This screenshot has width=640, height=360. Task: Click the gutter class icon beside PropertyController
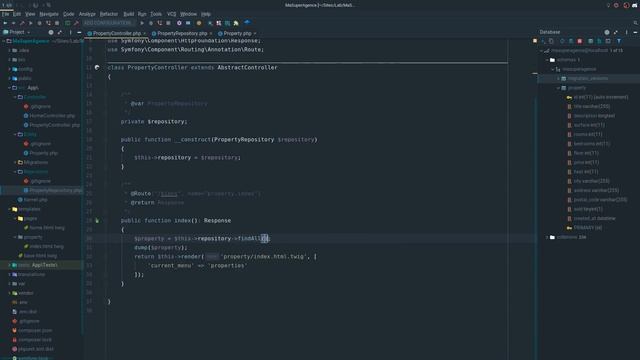[x=97, y=67]
